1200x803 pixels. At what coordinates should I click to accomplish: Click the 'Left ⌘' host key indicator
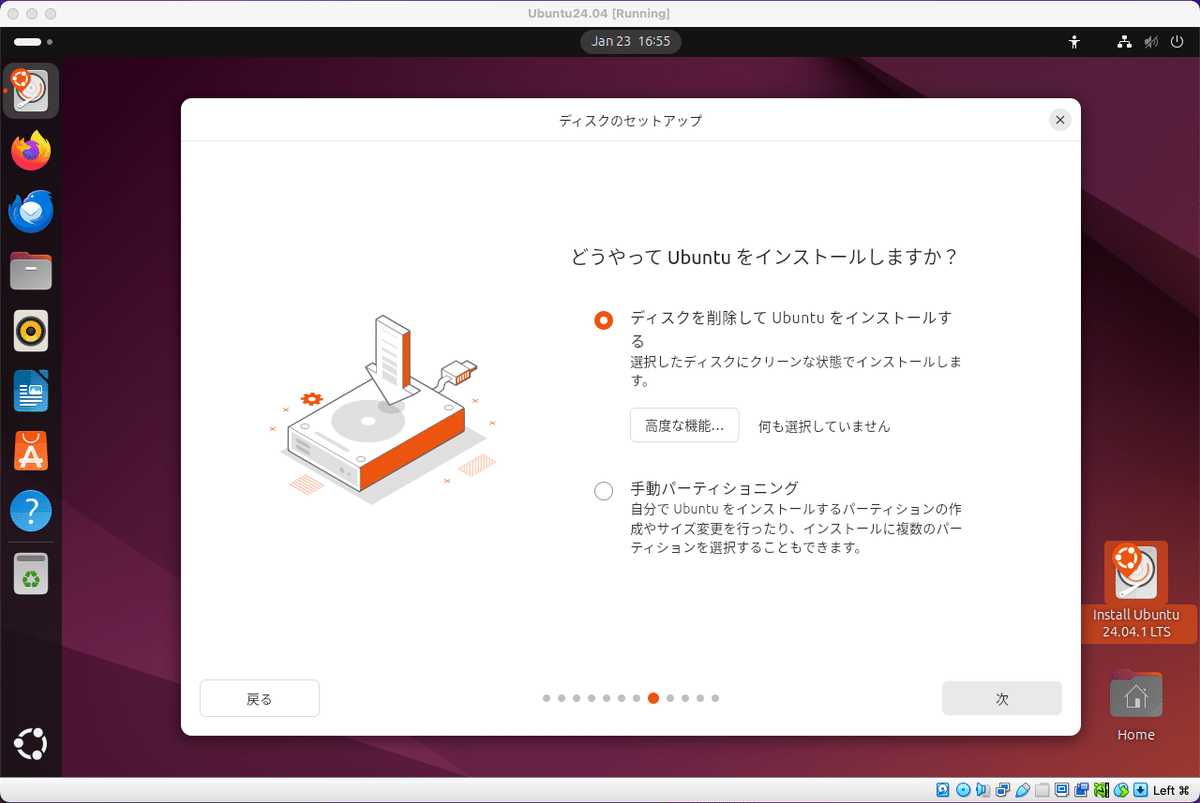(1171, 790)
